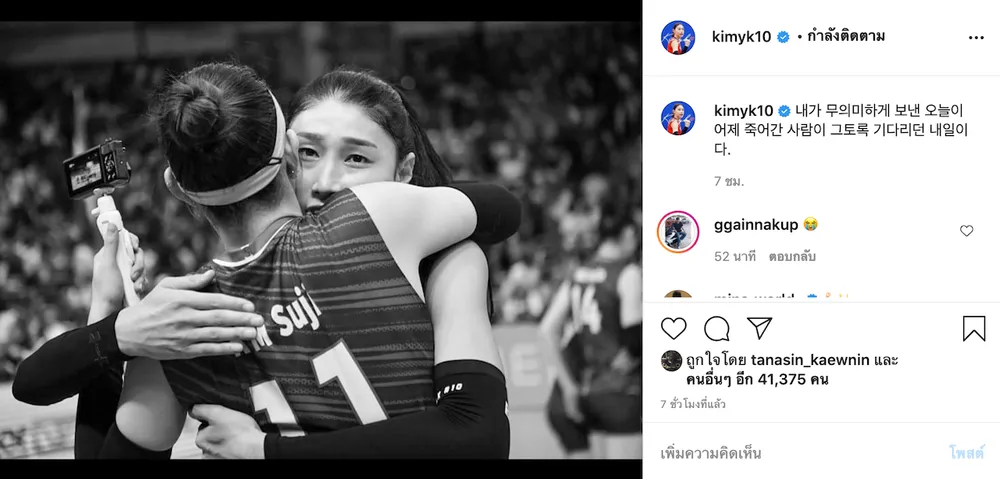The height and width of the screenshot is (479, 1000).
Task: Share post via paper plane icon
Action: tap(760, 328)
